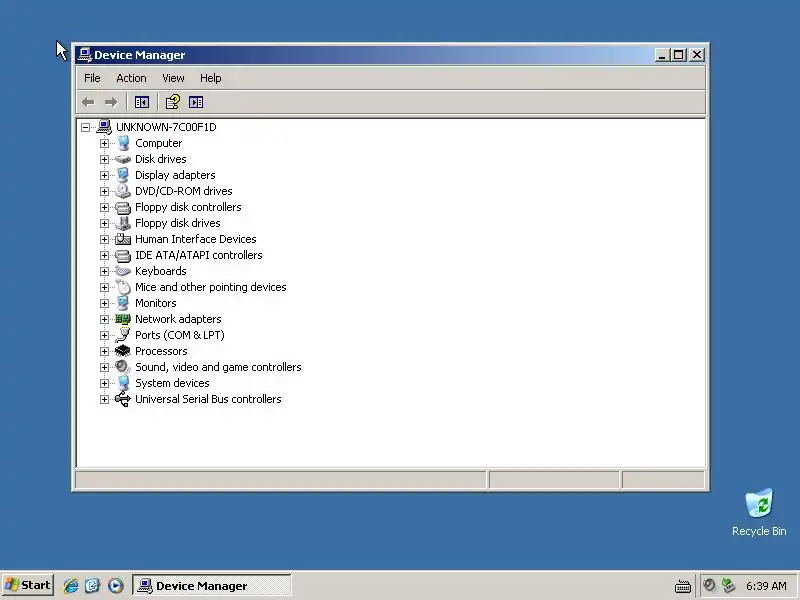Expand the Keyboards node

(105, 271)
